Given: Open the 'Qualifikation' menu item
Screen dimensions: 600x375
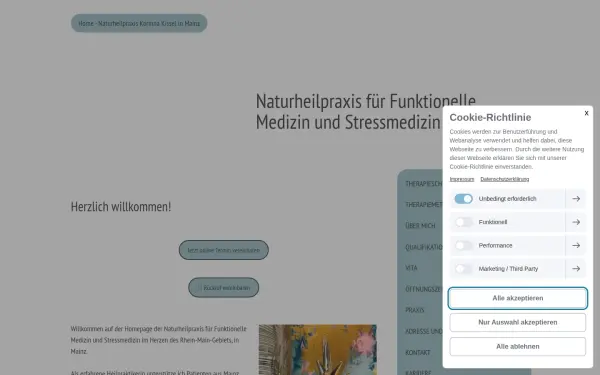Looking at the screenshot, I should click(424, 247).
